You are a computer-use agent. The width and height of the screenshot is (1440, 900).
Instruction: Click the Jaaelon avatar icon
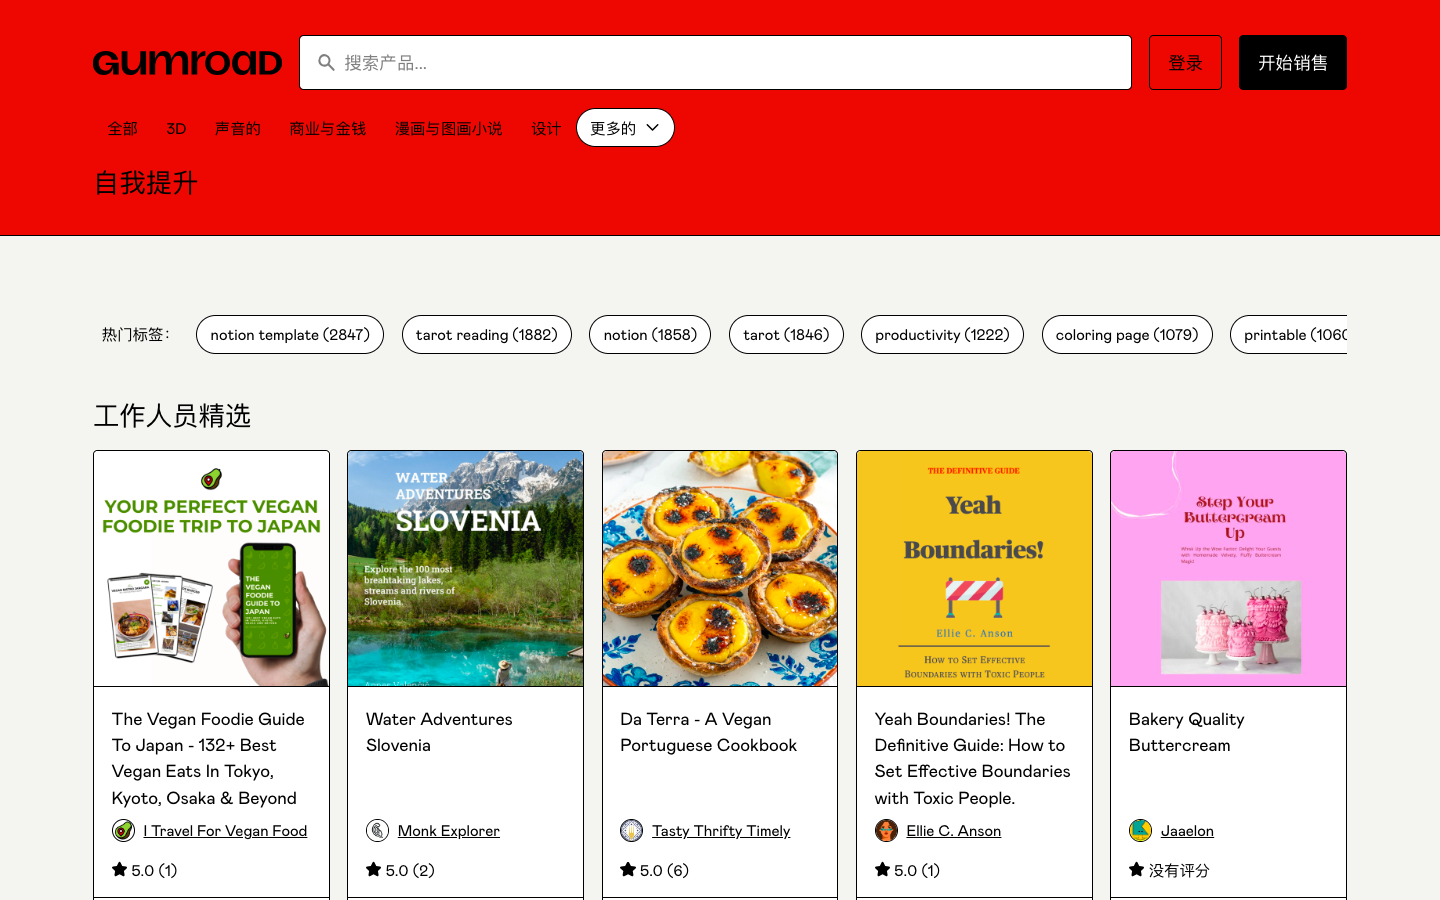[x=1140, y=830]
